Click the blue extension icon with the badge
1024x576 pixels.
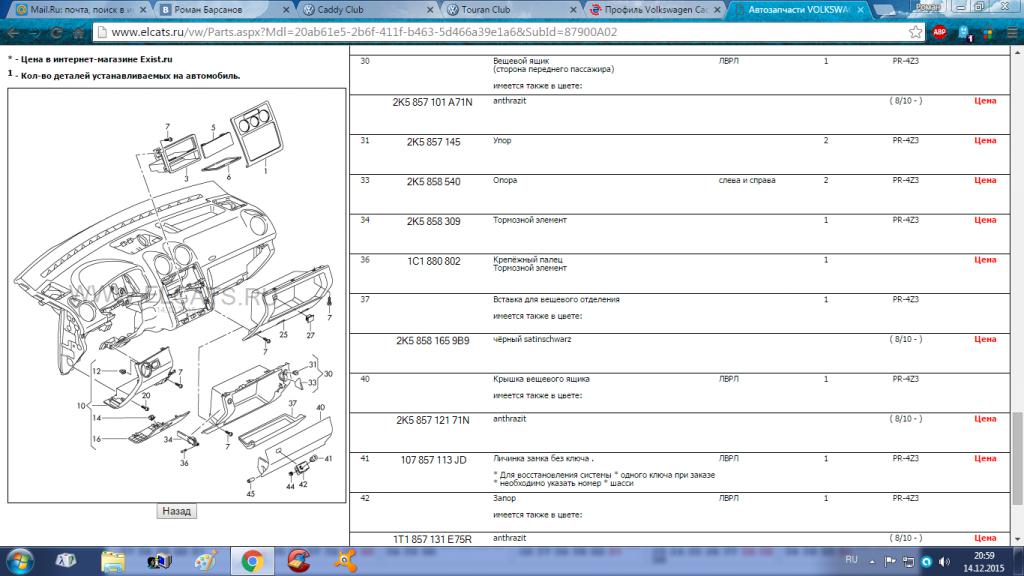point(965,33)
